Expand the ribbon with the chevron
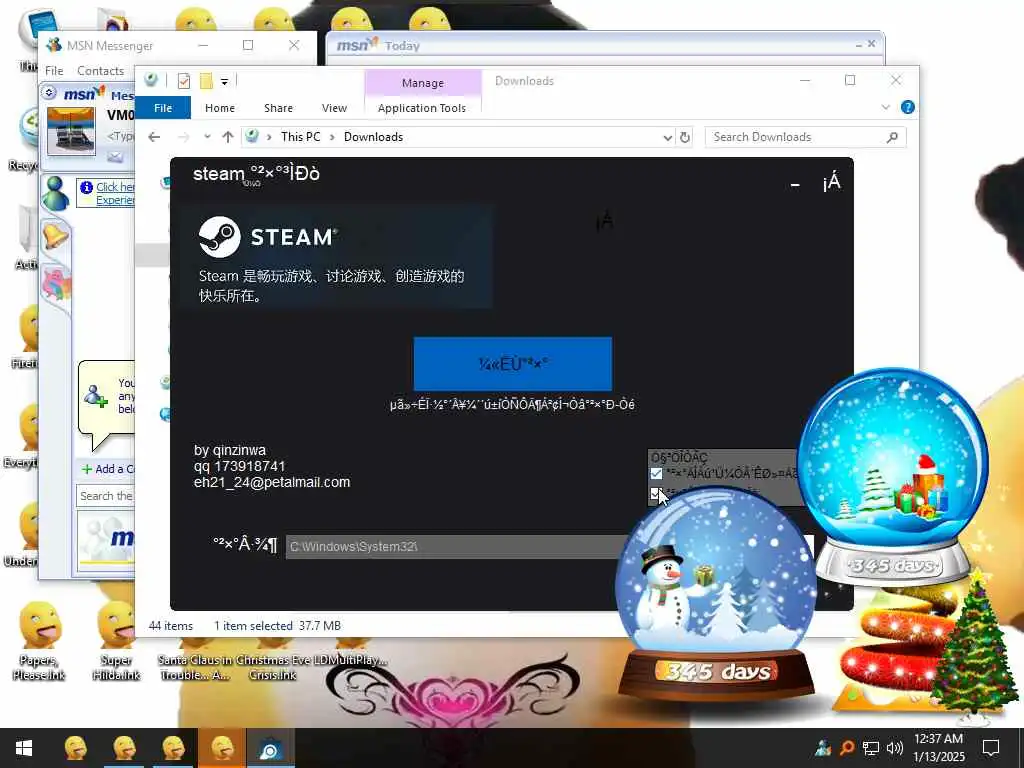 (x=886, y=107)
